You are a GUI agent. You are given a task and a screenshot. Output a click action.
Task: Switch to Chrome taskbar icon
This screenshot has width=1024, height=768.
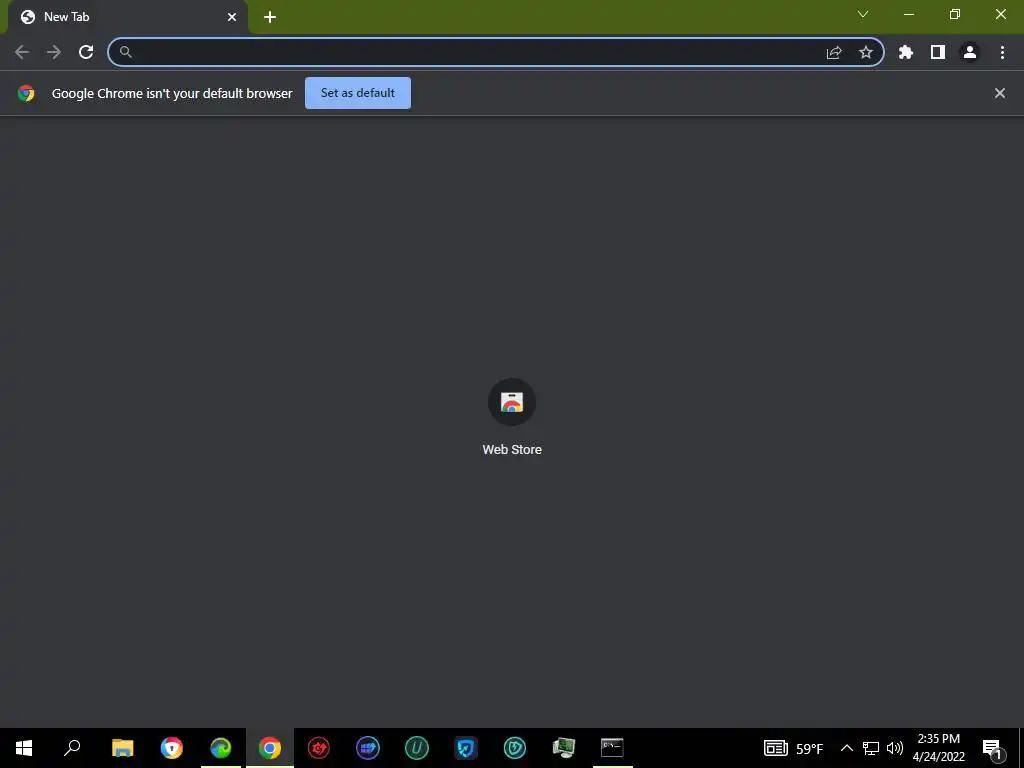click(270, 748)
